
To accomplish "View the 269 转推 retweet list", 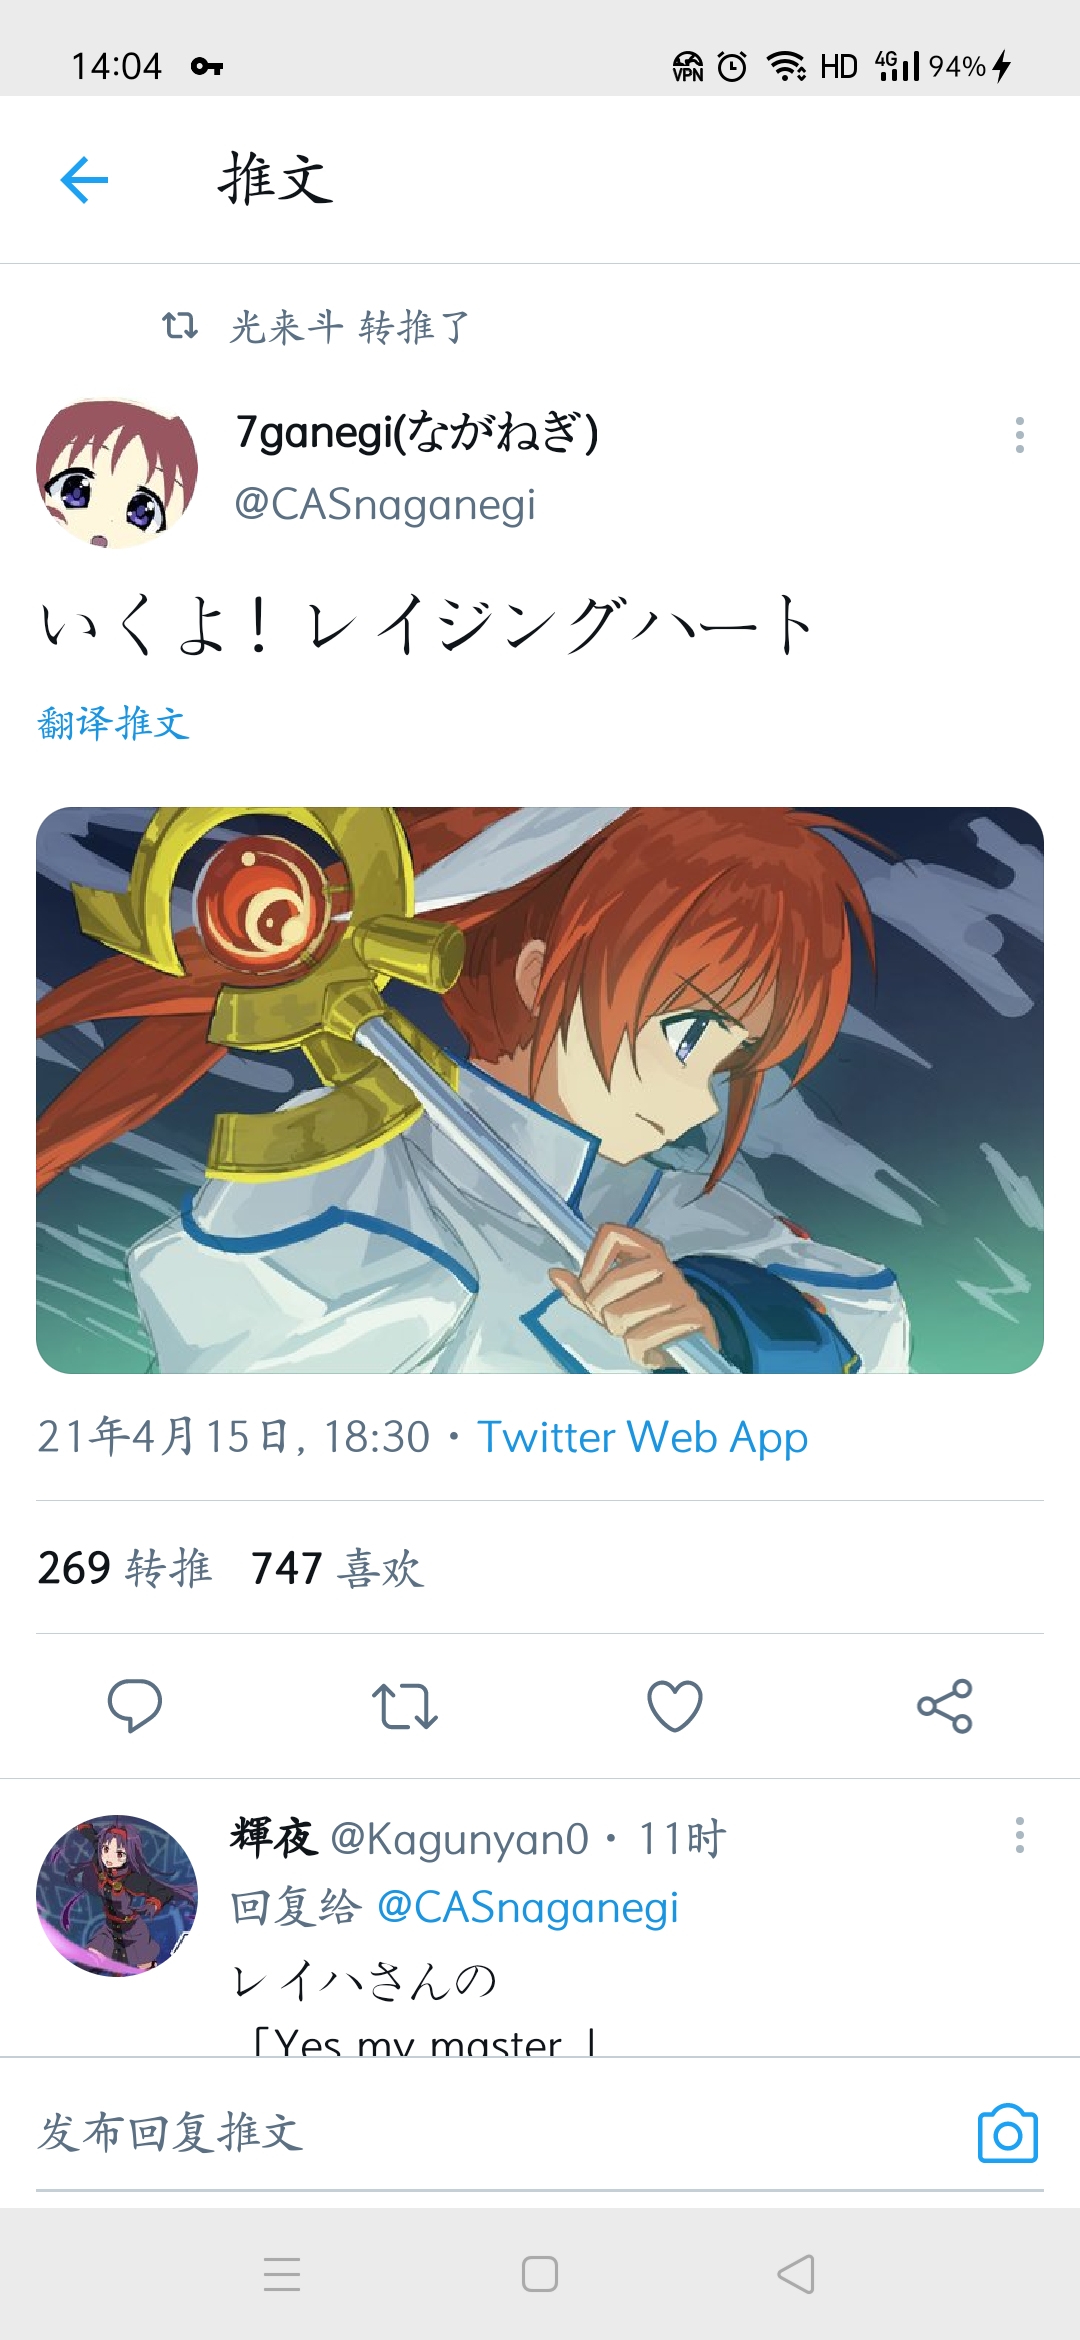I will (x=125, y=1568).
